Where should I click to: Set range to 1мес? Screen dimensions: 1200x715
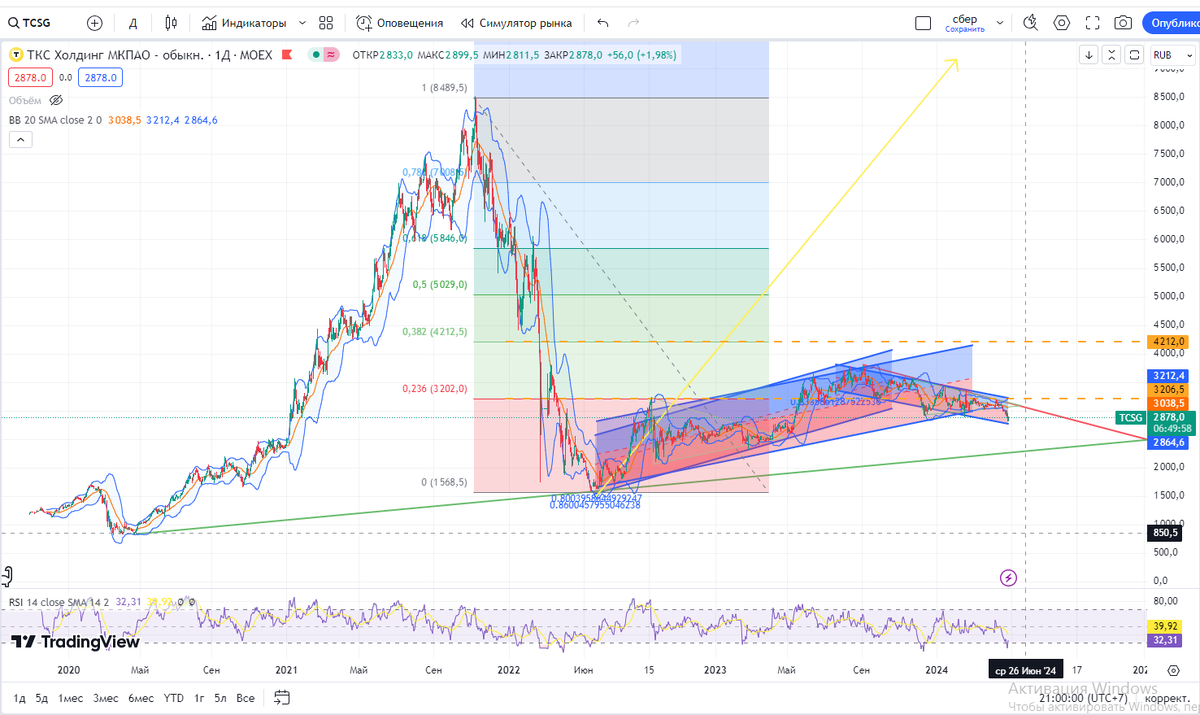coord(70,698)
